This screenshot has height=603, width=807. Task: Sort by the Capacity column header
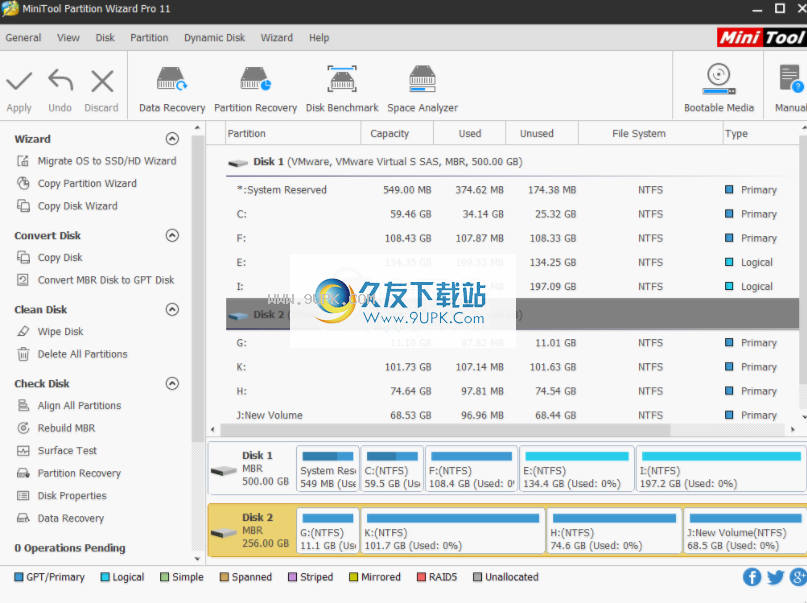pyautogui.click(x=397, y=133)
